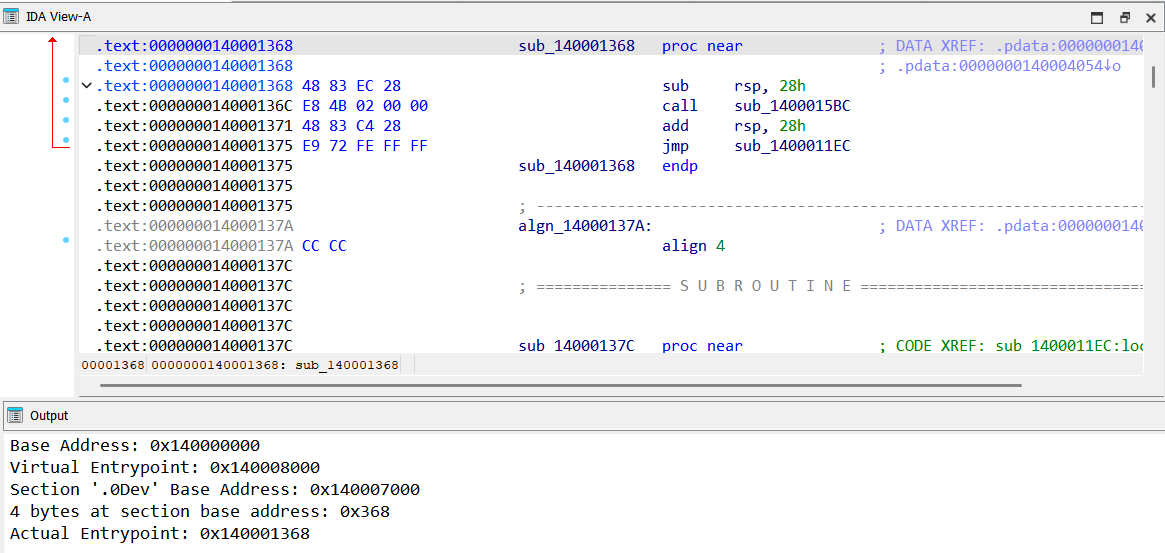Select the Output panel tab title
The width and height of the screenshot is (1165, 553).
49,415
